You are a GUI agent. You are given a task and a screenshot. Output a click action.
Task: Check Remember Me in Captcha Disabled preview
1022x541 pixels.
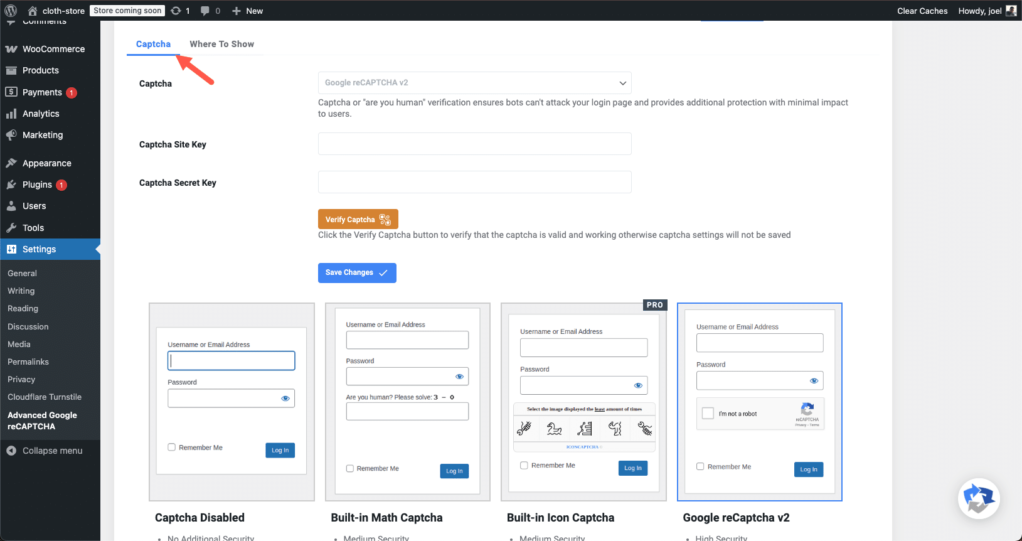pyautogui.click(x=172, y=447)
